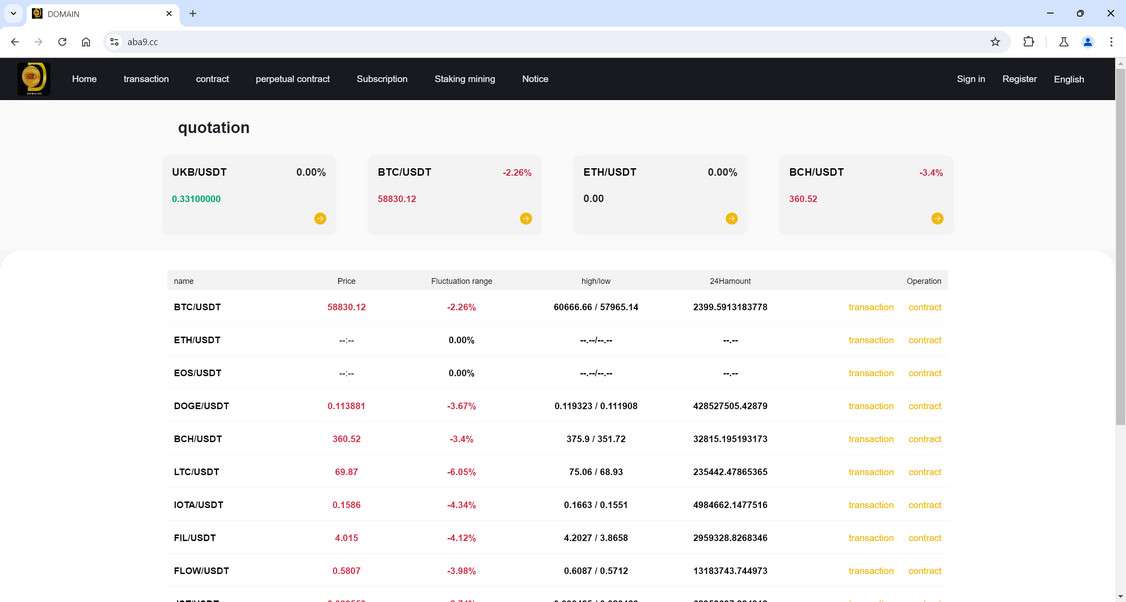Click the gold site logo in header
The width and height of the screenshot is (1126, 602).
33,79
